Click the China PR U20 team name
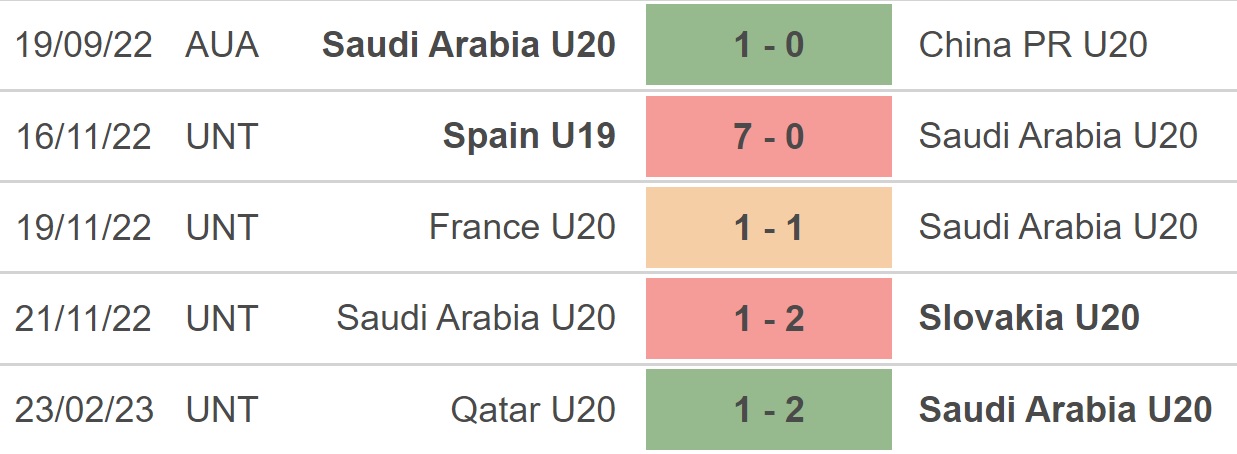The height and width of the screenshot is (454, 1237). (x=1033, y=45)
